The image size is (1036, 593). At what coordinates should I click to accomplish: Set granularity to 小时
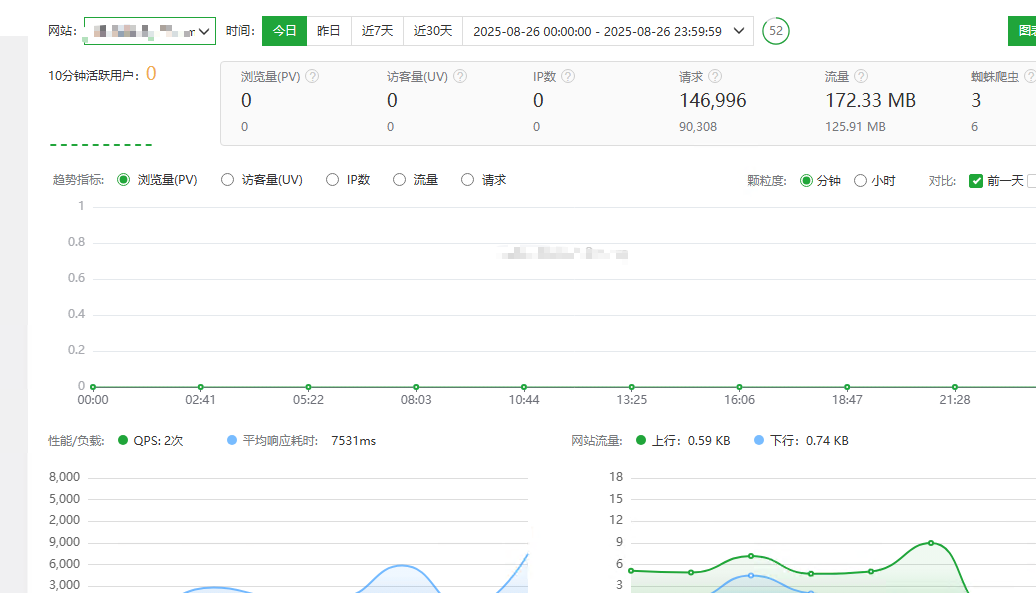(x=860, y=181)
